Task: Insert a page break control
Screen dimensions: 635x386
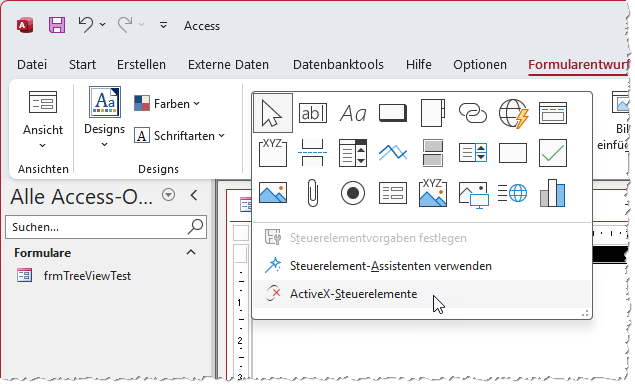Action: 313,153
